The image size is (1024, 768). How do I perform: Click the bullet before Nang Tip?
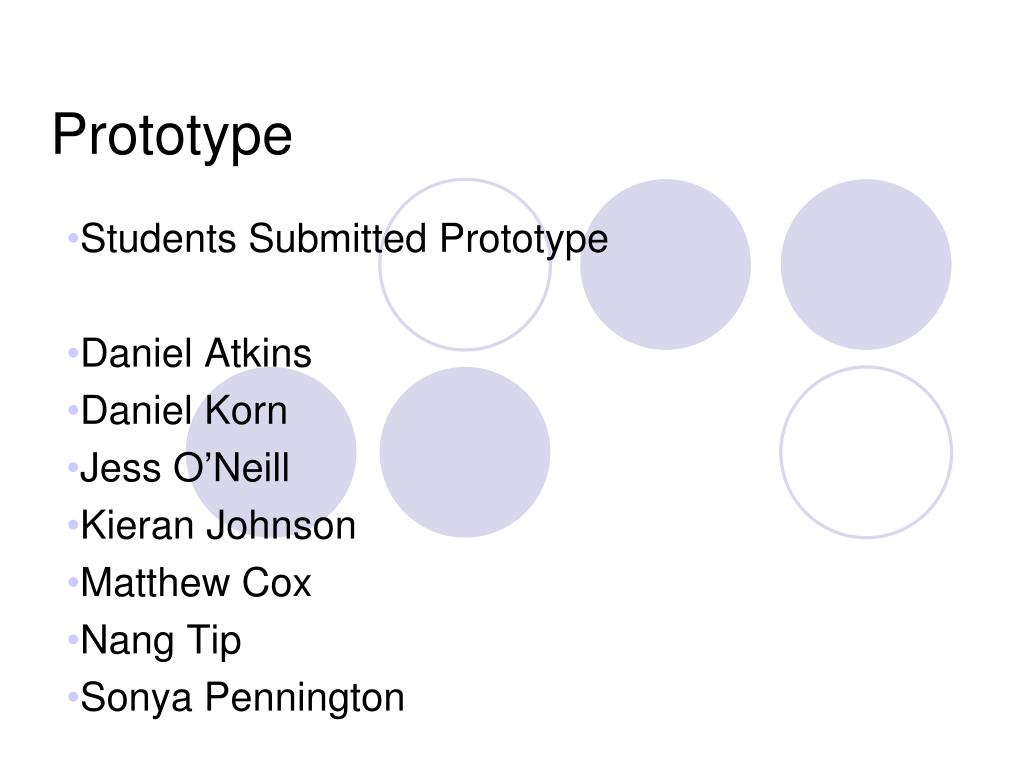point(73,640)
